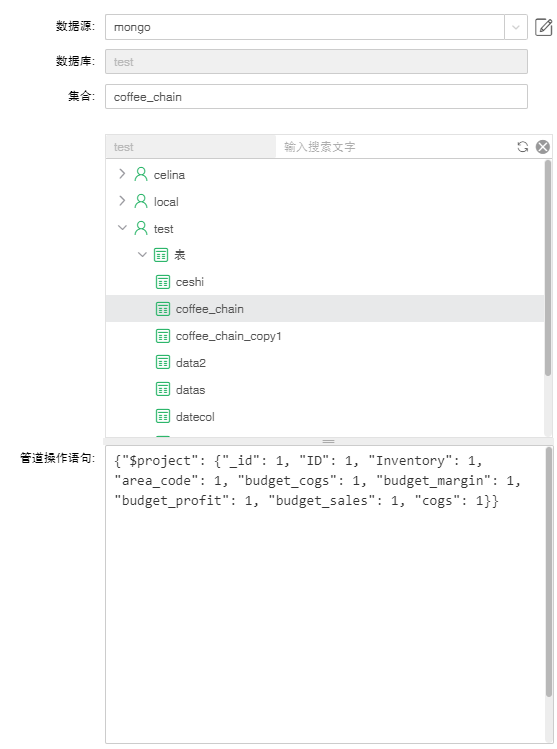557x749 pixels.
Task: Click inside the pipeline statement text area
Action: pyautogui.click(x=326, y=595)
